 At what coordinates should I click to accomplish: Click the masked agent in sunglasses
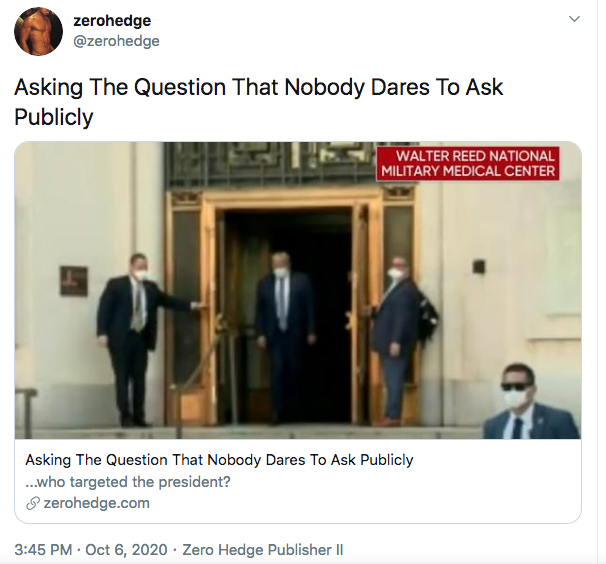531,401
